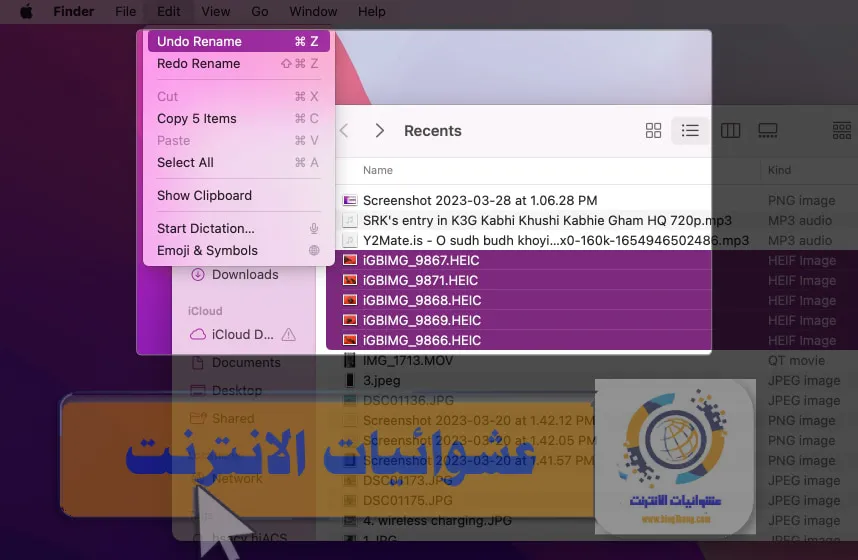The height and width of the screenshot is (560, 858).
Task: Select Copy 5 Items menu entry
Action: [239, 119]
